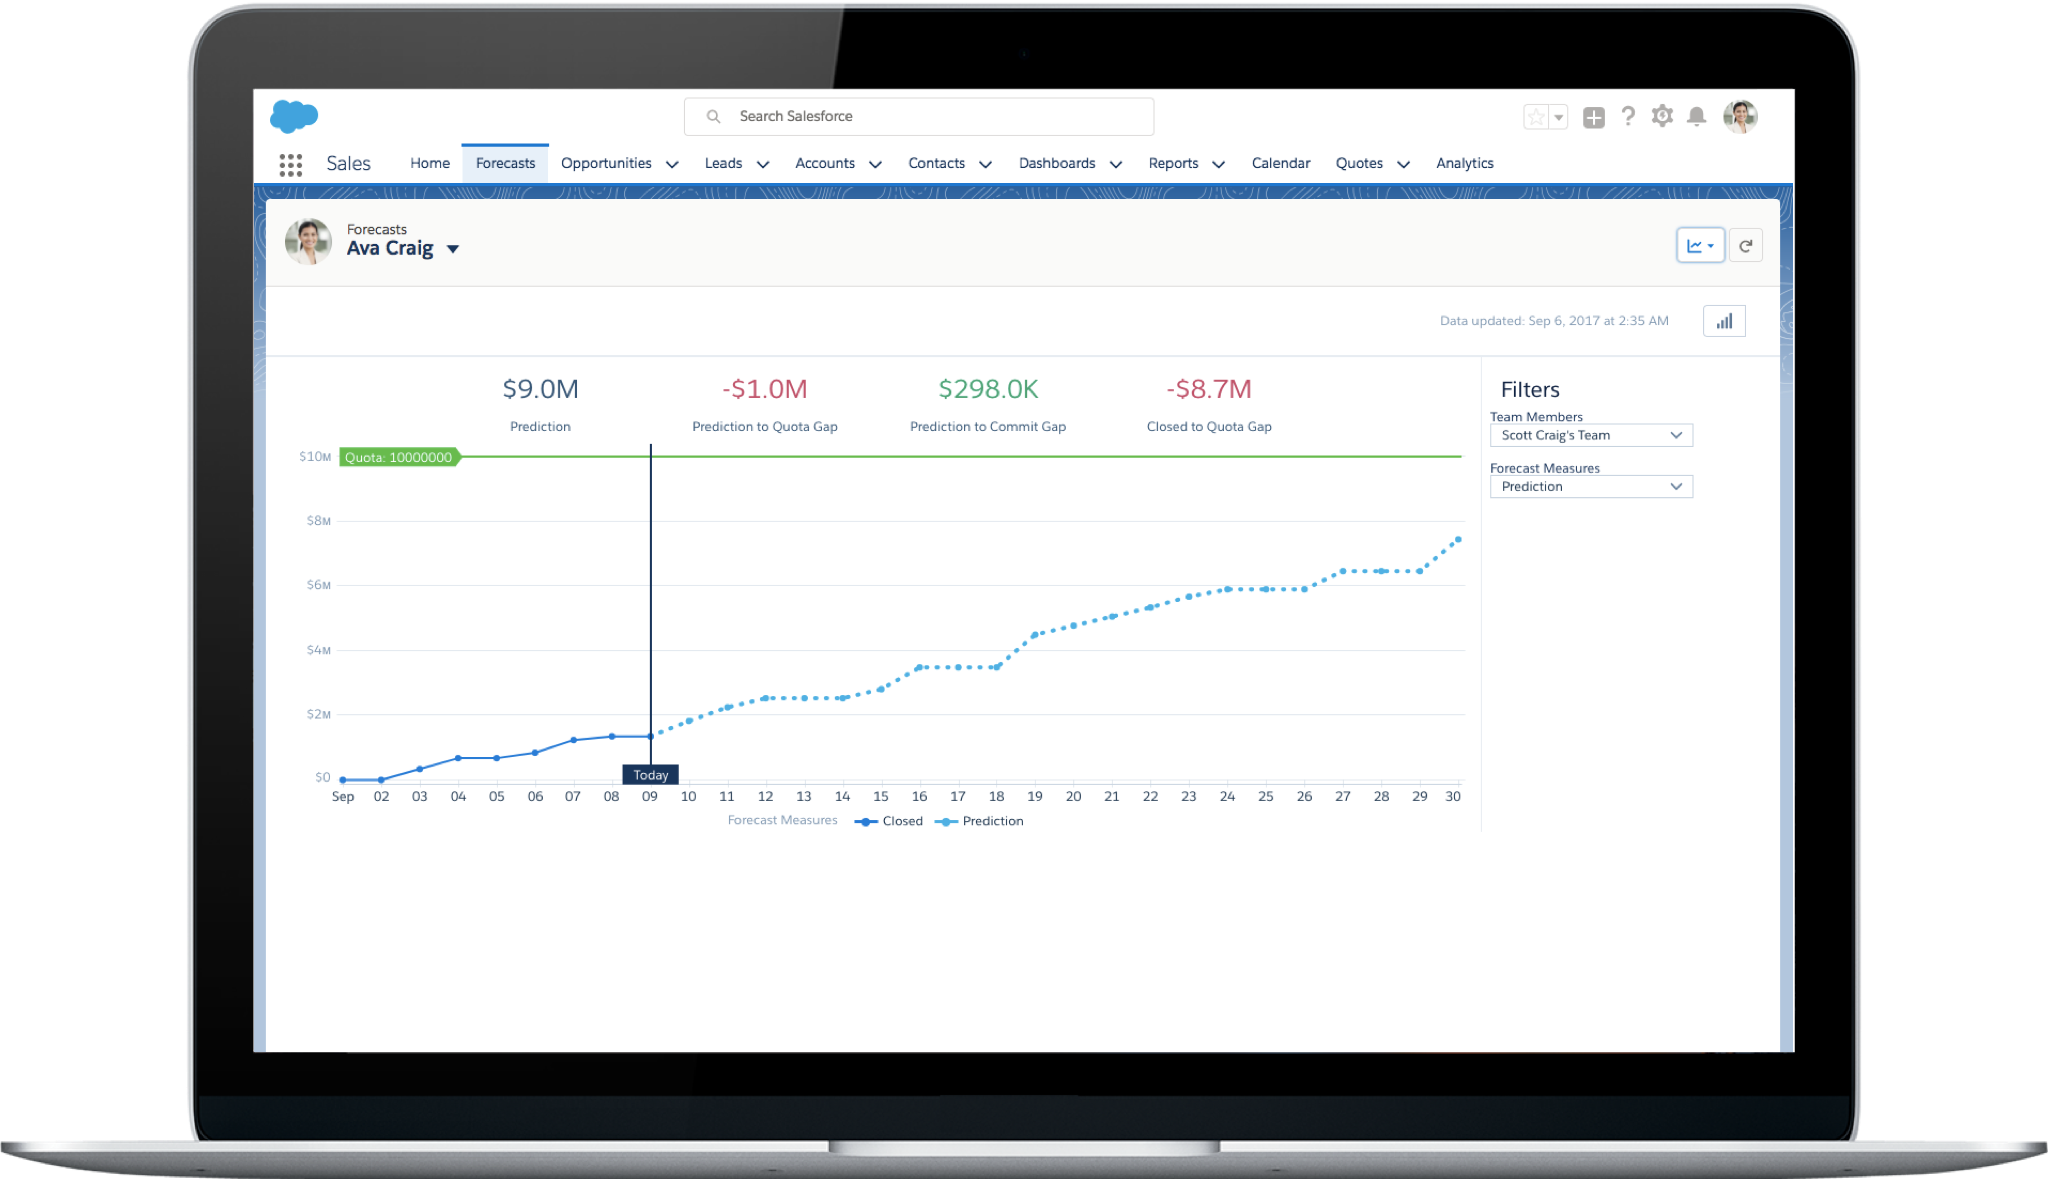2048x1179 pixels.
Task: Open the Opportunities tab
Action: pos(606,163)
